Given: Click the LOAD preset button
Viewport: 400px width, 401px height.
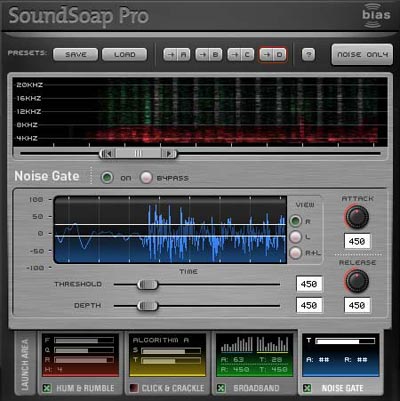Looking at the screenshot, I should (125, 55).
